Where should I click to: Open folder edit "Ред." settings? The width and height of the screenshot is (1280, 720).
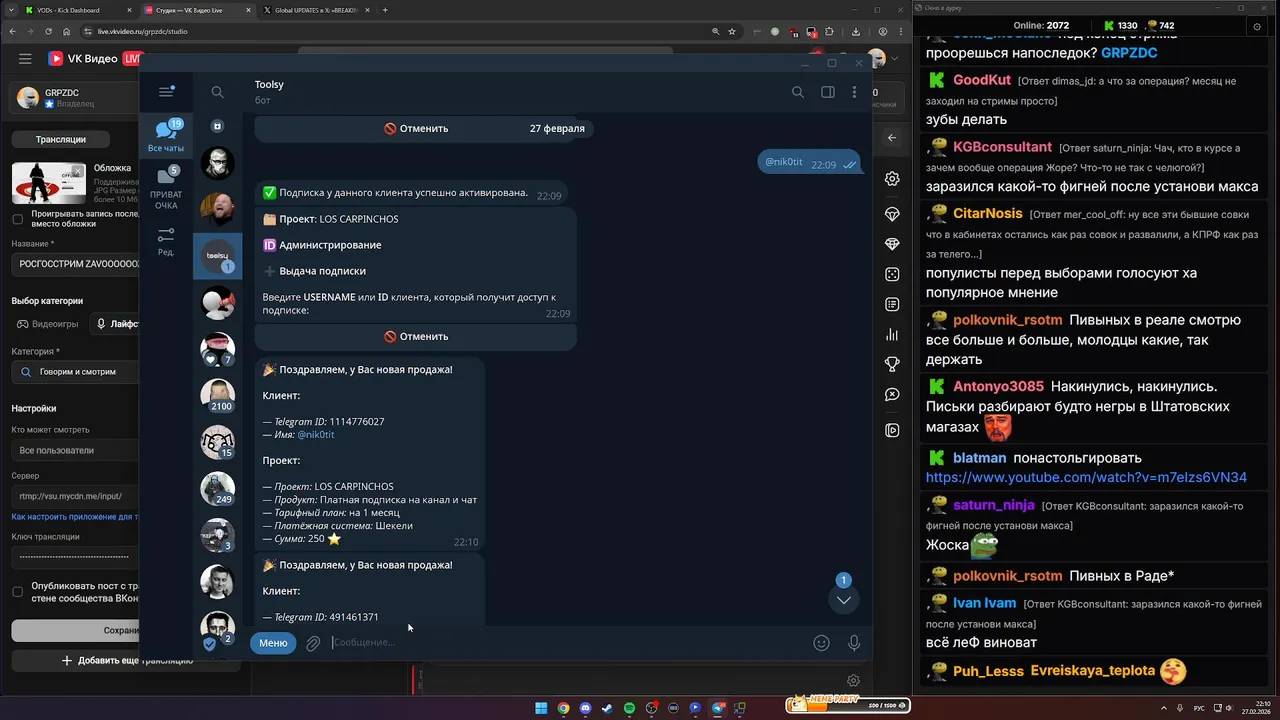166,242
